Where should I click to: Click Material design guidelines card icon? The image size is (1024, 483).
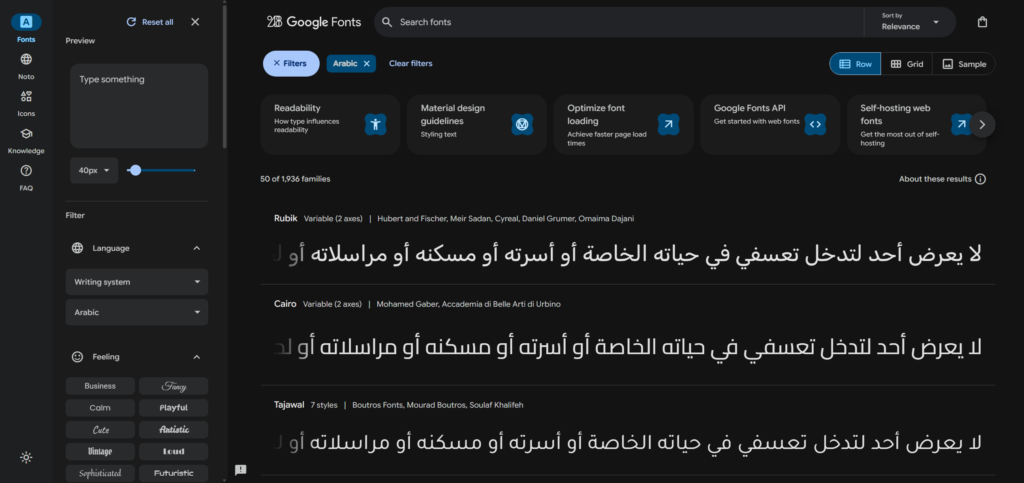tap(522, 124)
